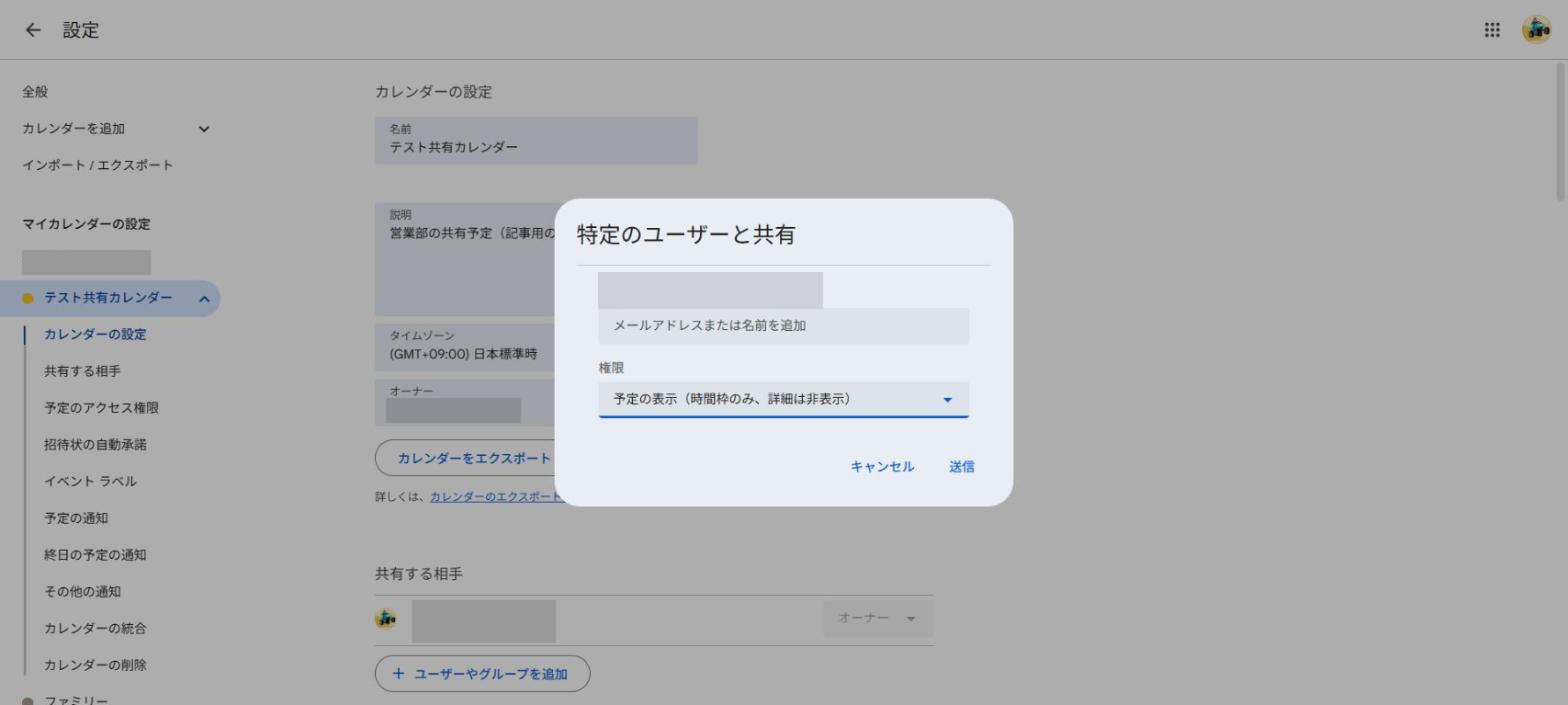Click the page vertical scrollbar
Image resolution: width=1568 pixels, height=705 pixels.
click(1561, 130)
